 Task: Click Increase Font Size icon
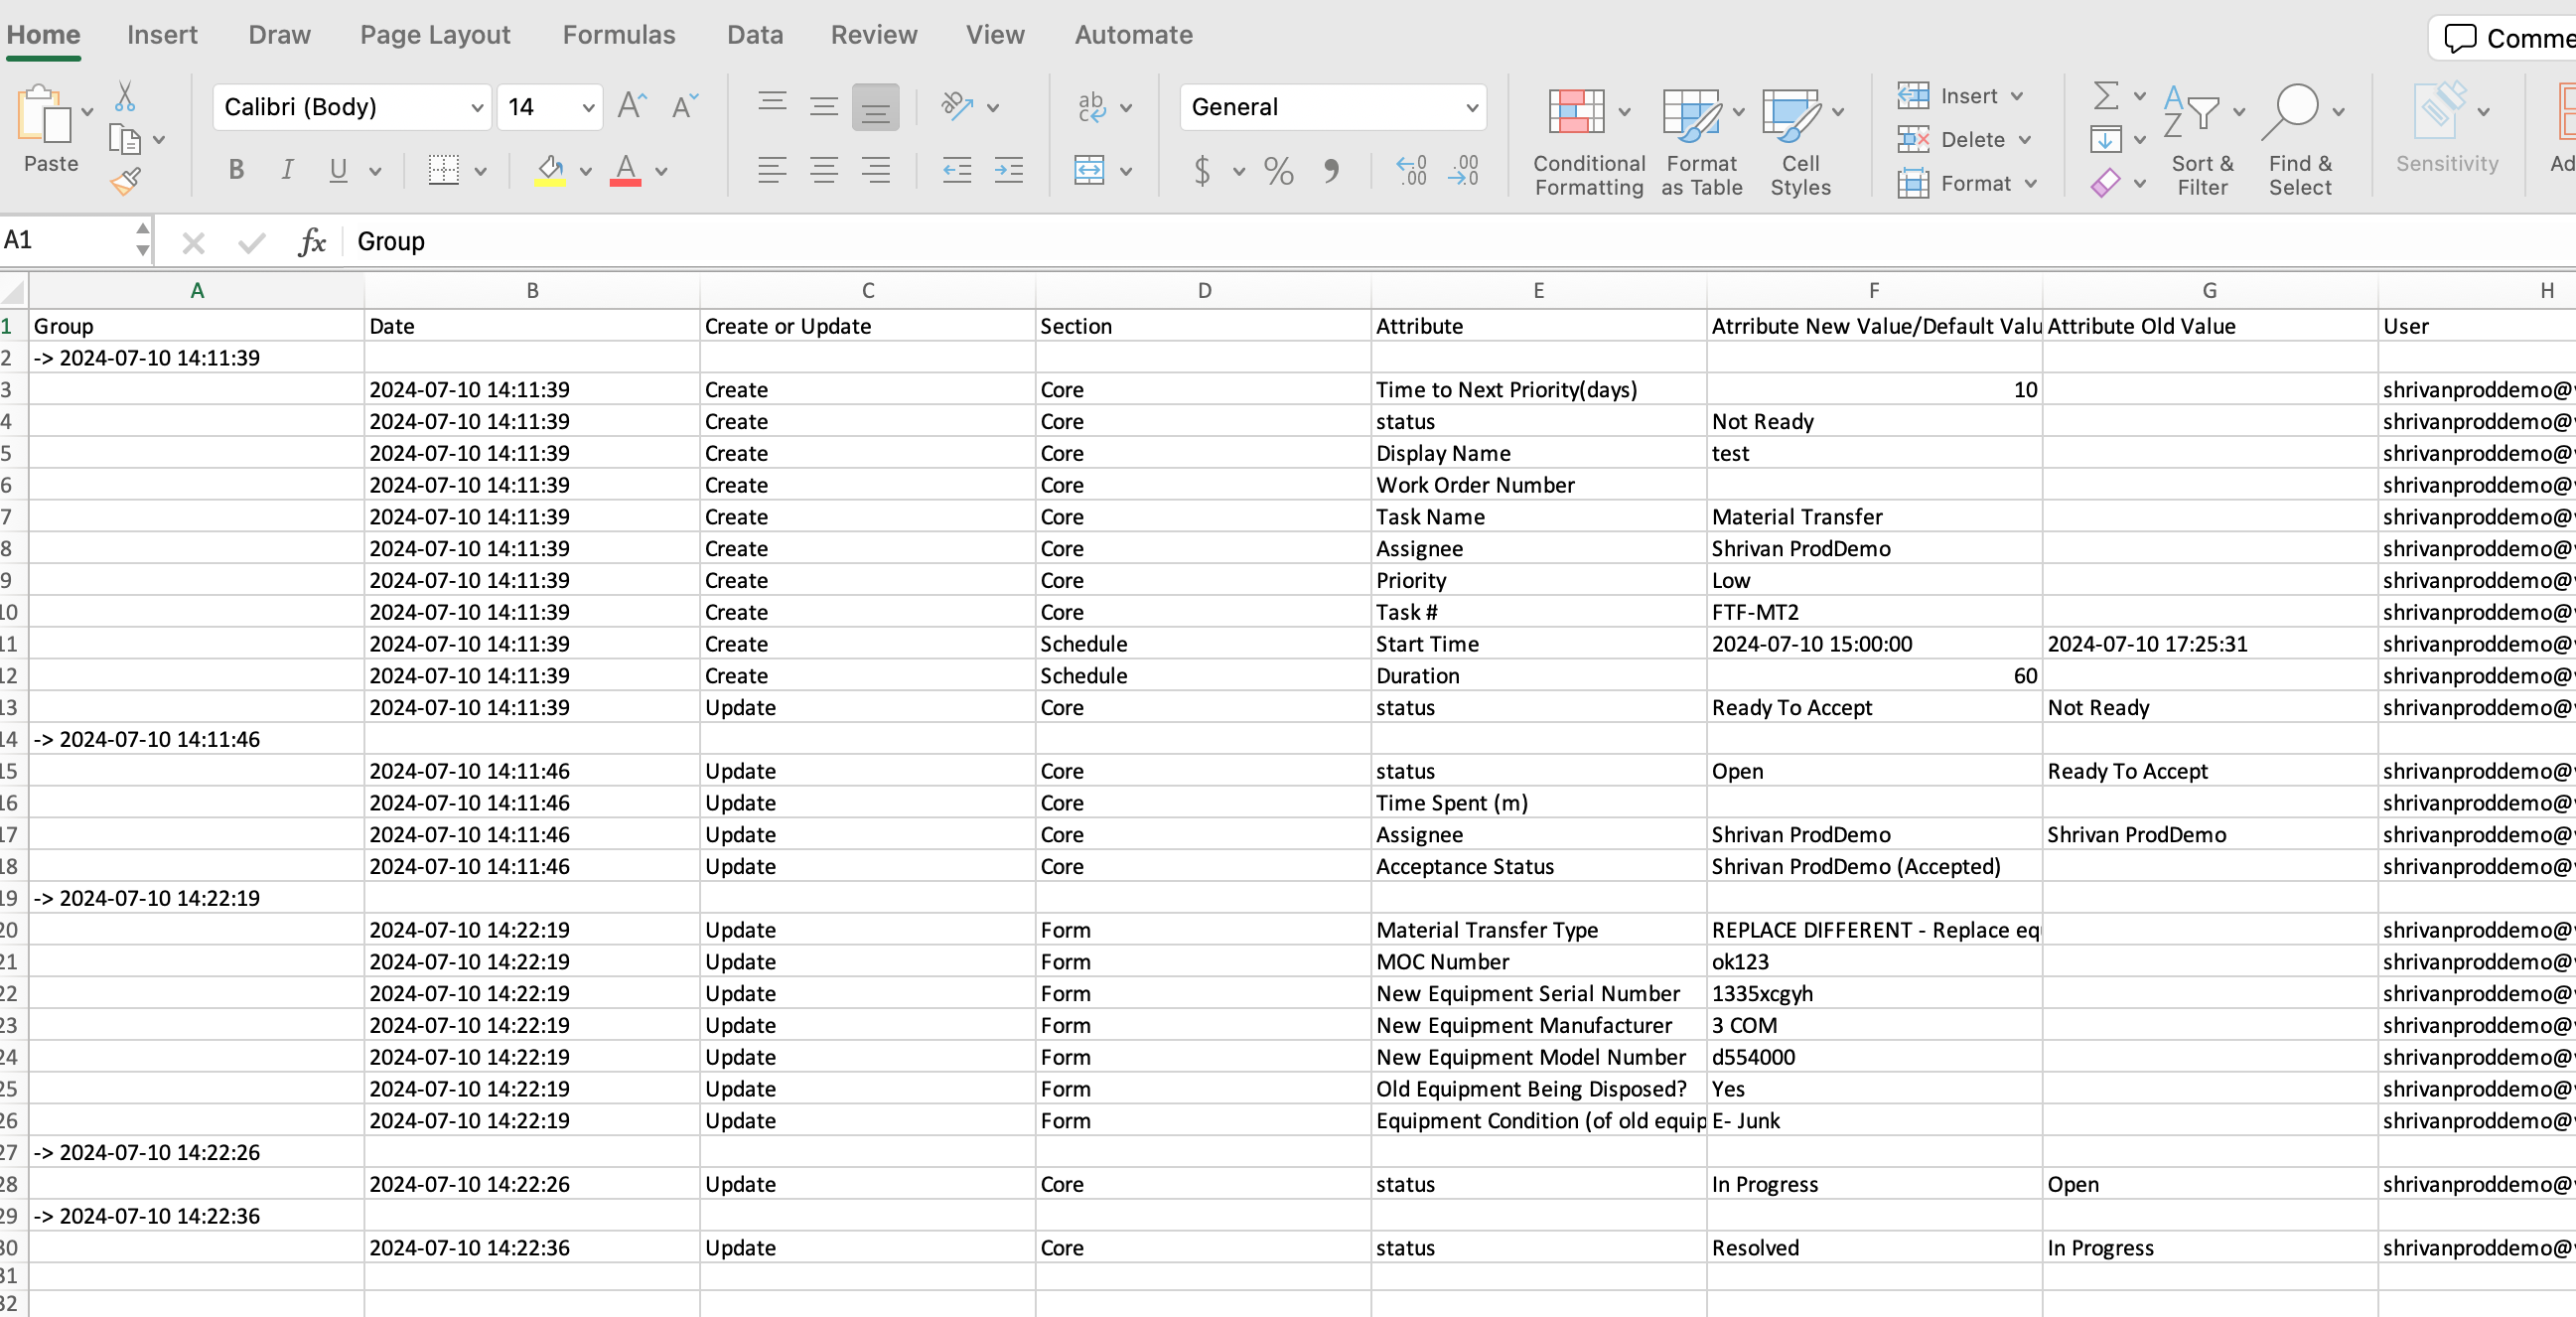pyautogui.click(x=632, y=106)
